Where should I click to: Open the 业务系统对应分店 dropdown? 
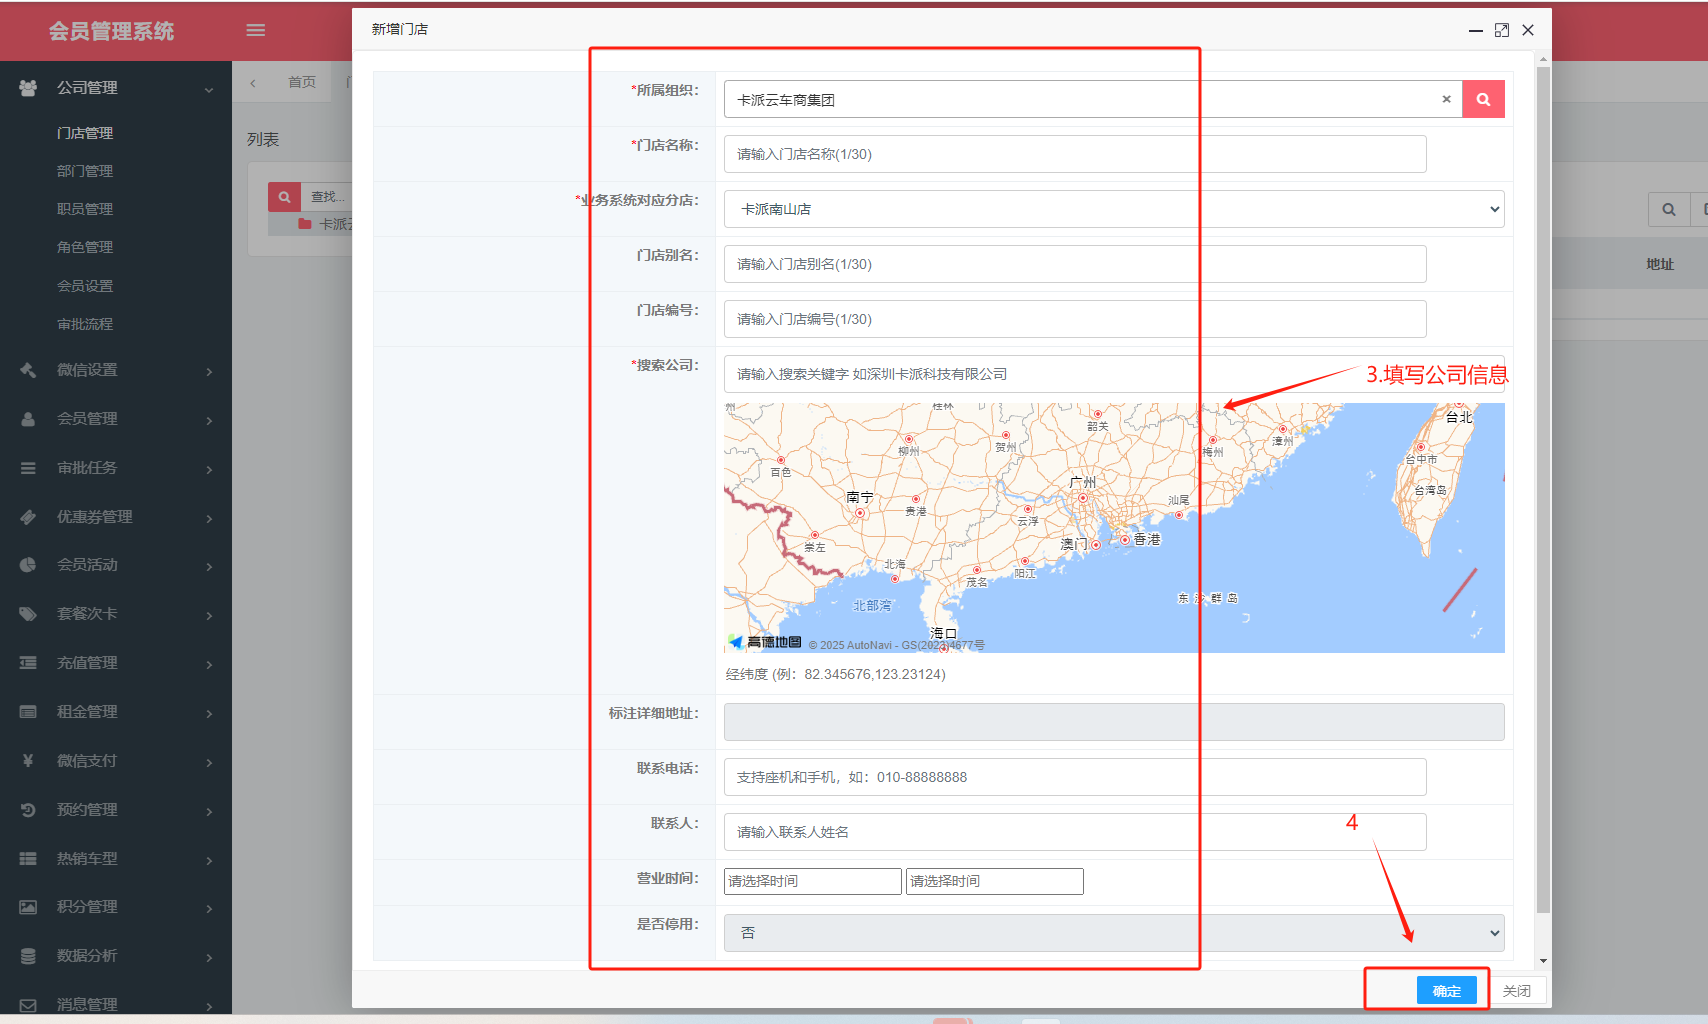(1113, 209)
